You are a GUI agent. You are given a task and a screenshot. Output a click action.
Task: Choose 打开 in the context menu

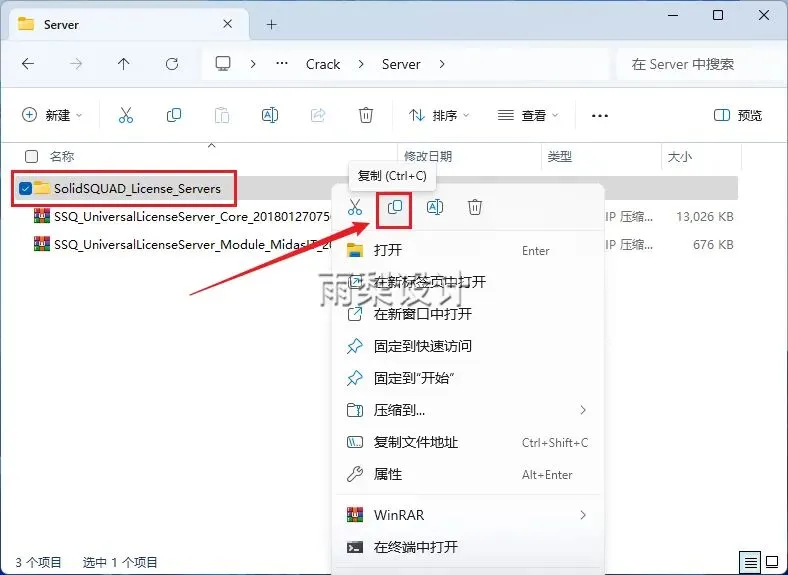click(468, 250)
